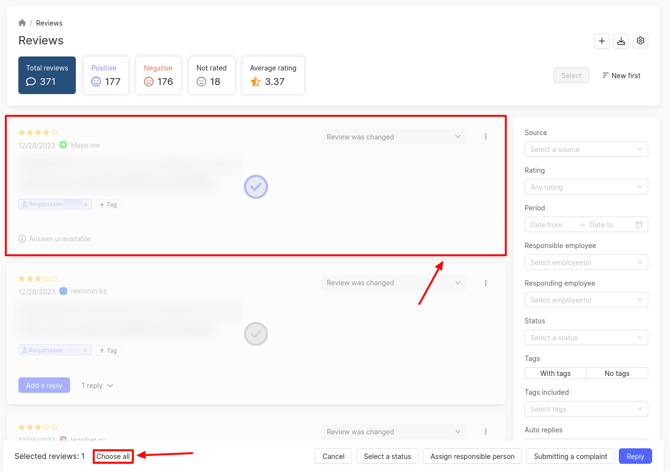This screenshot has width=670, height=471.
Task: Click the plus add review icon
Action: [x=601, y=41]
